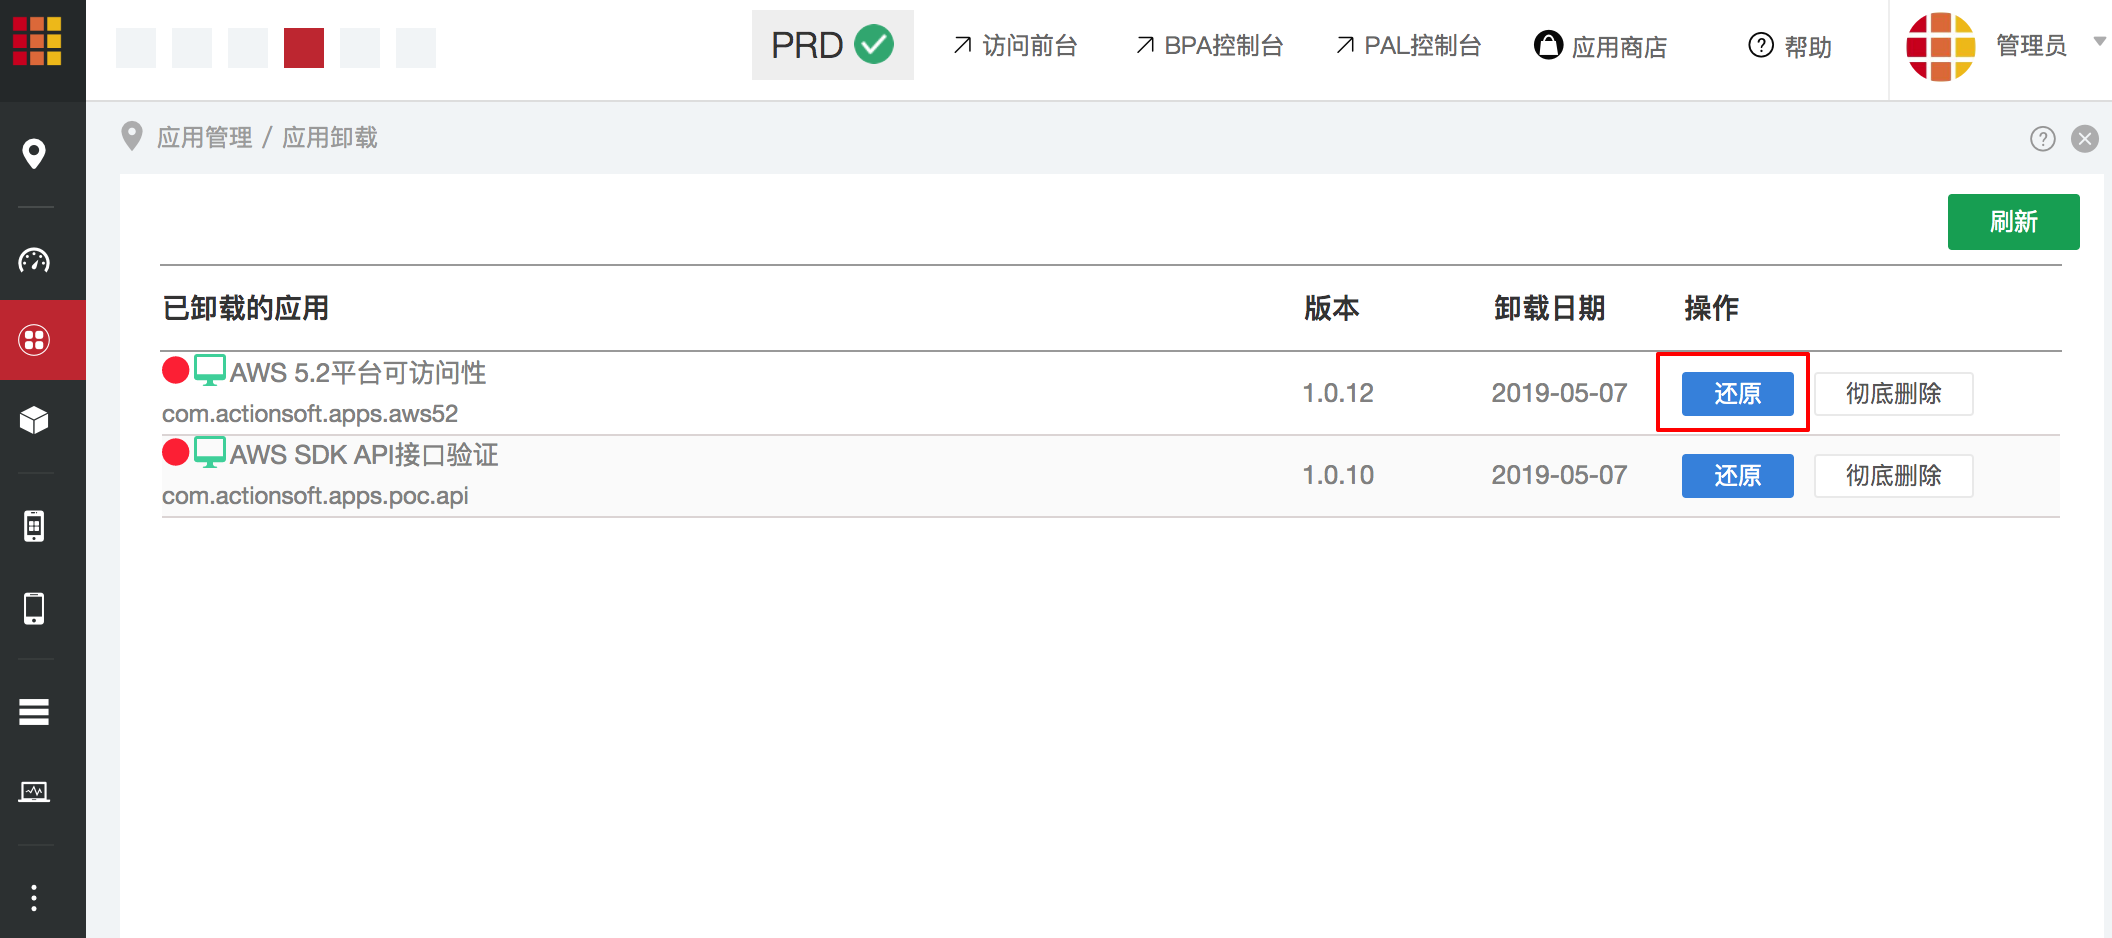The image size is (2112, 938).
Task: Click 彻底删除 for AWS SDK API接口验证
Action: (1893, 476)
